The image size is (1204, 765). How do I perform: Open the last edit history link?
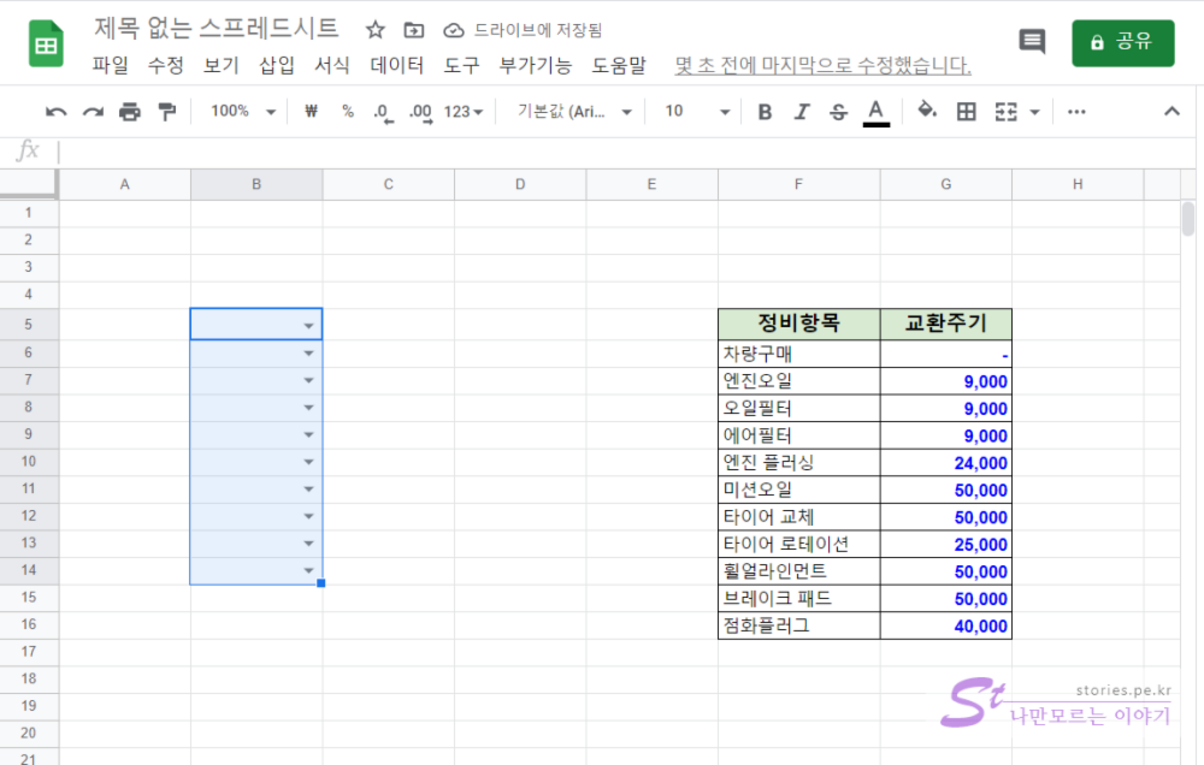(x=822, y=66)
